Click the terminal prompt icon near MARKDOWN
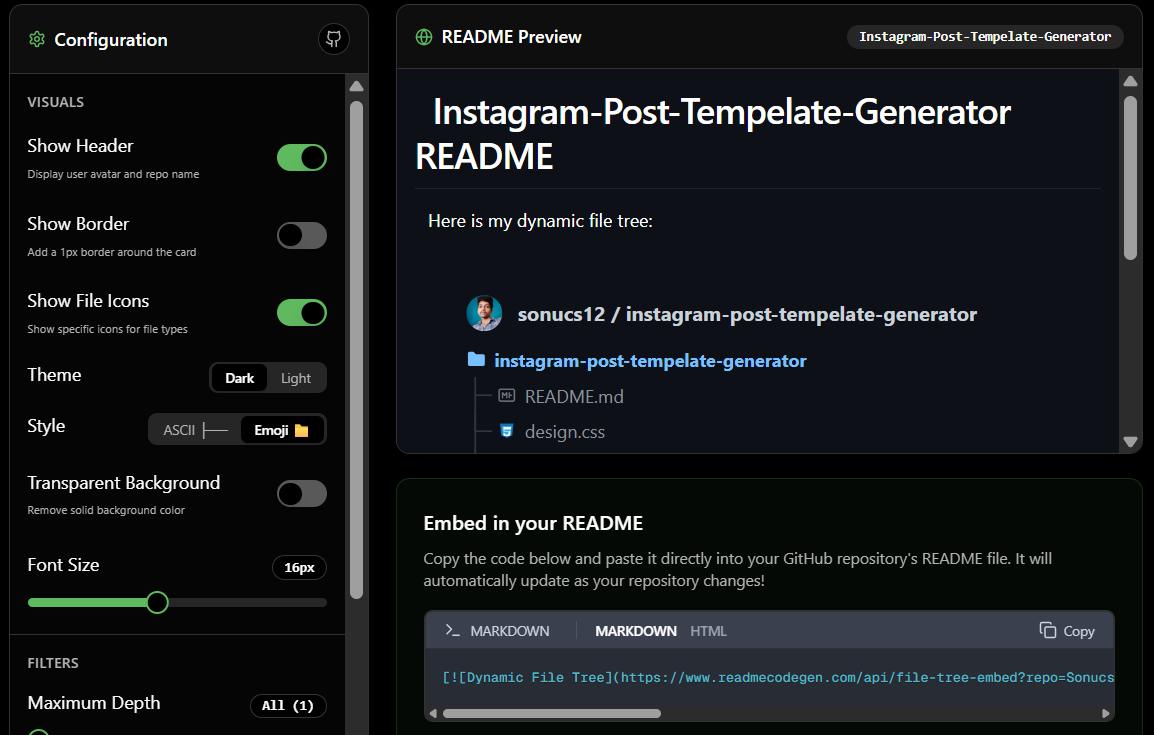The width and height of the screenshot is (1154, 735). [x=452, y=631]
